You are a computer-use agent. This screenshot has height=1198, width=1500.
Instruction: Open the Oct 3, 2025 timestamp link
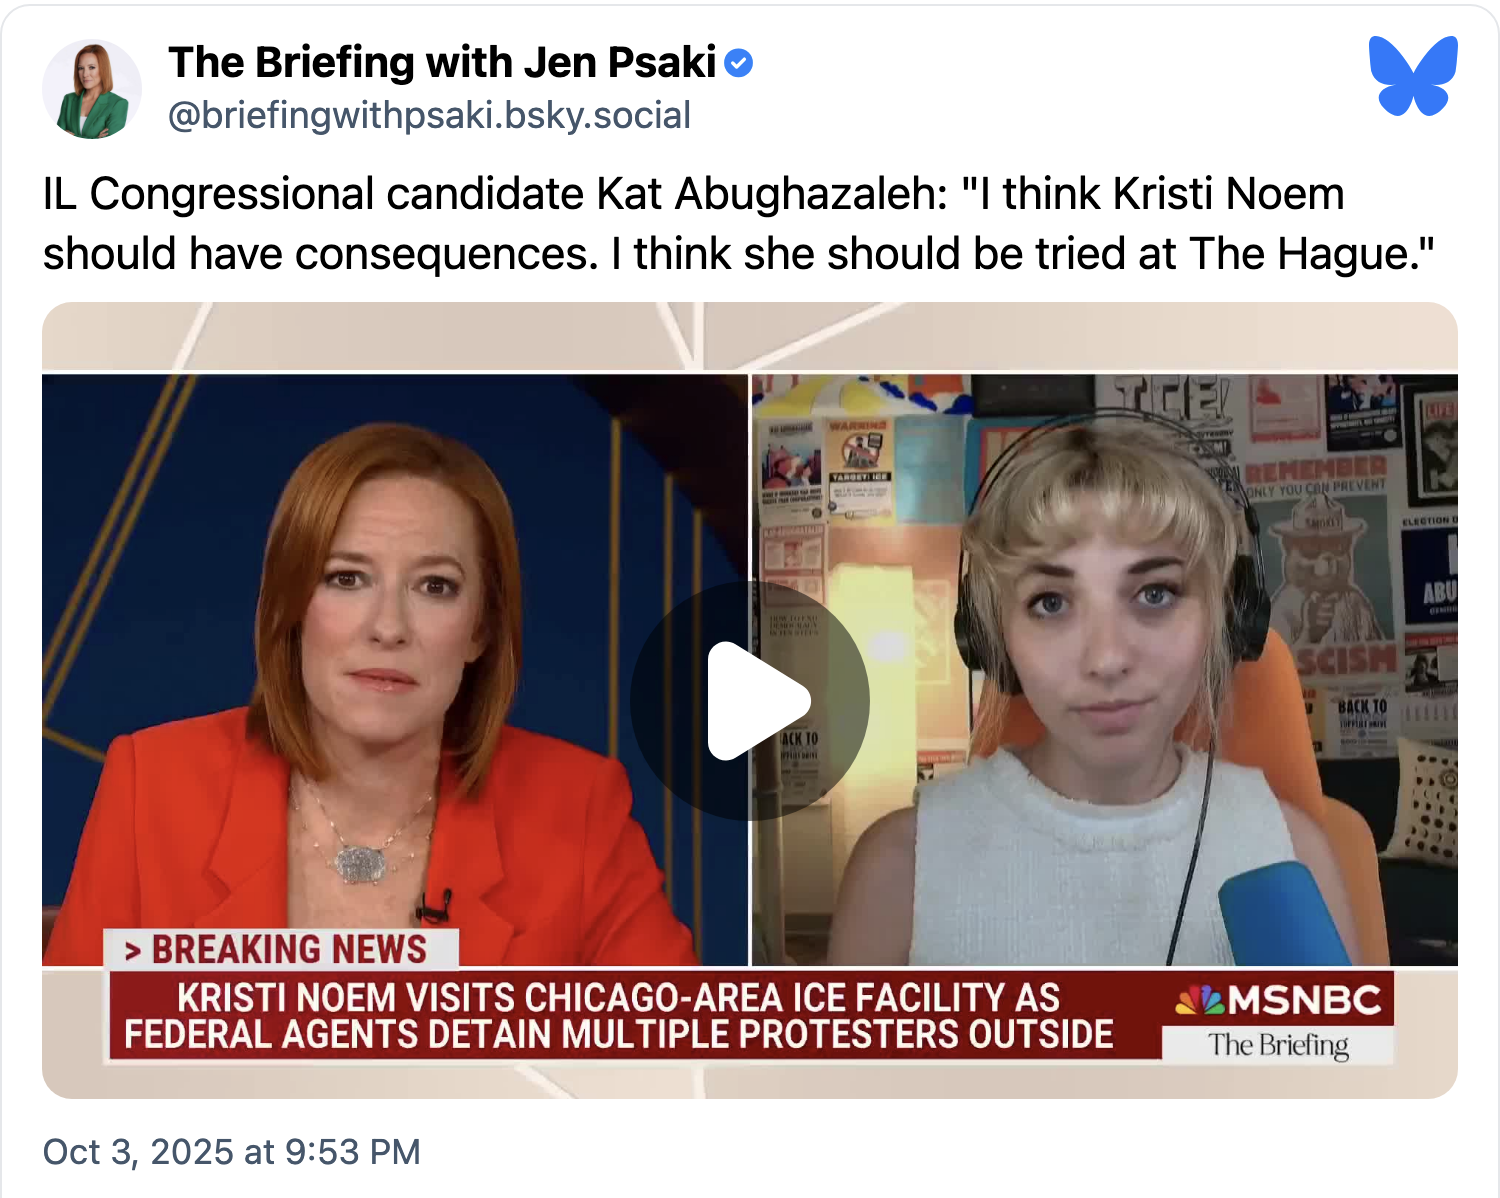coord(231,1152)
